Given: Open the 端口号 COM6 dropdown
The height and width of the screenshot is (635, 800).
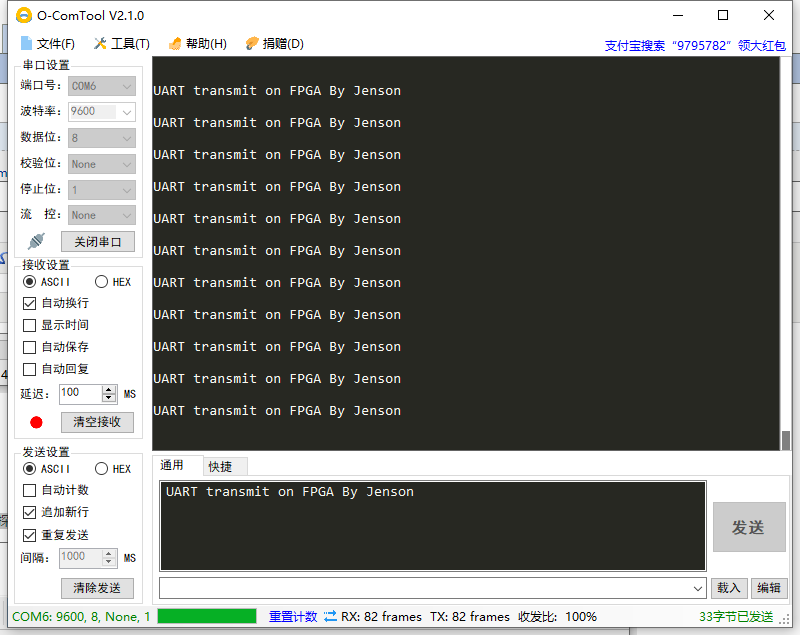Looking at the screenshot, I should pyautogui.click(x=102, y=86).
